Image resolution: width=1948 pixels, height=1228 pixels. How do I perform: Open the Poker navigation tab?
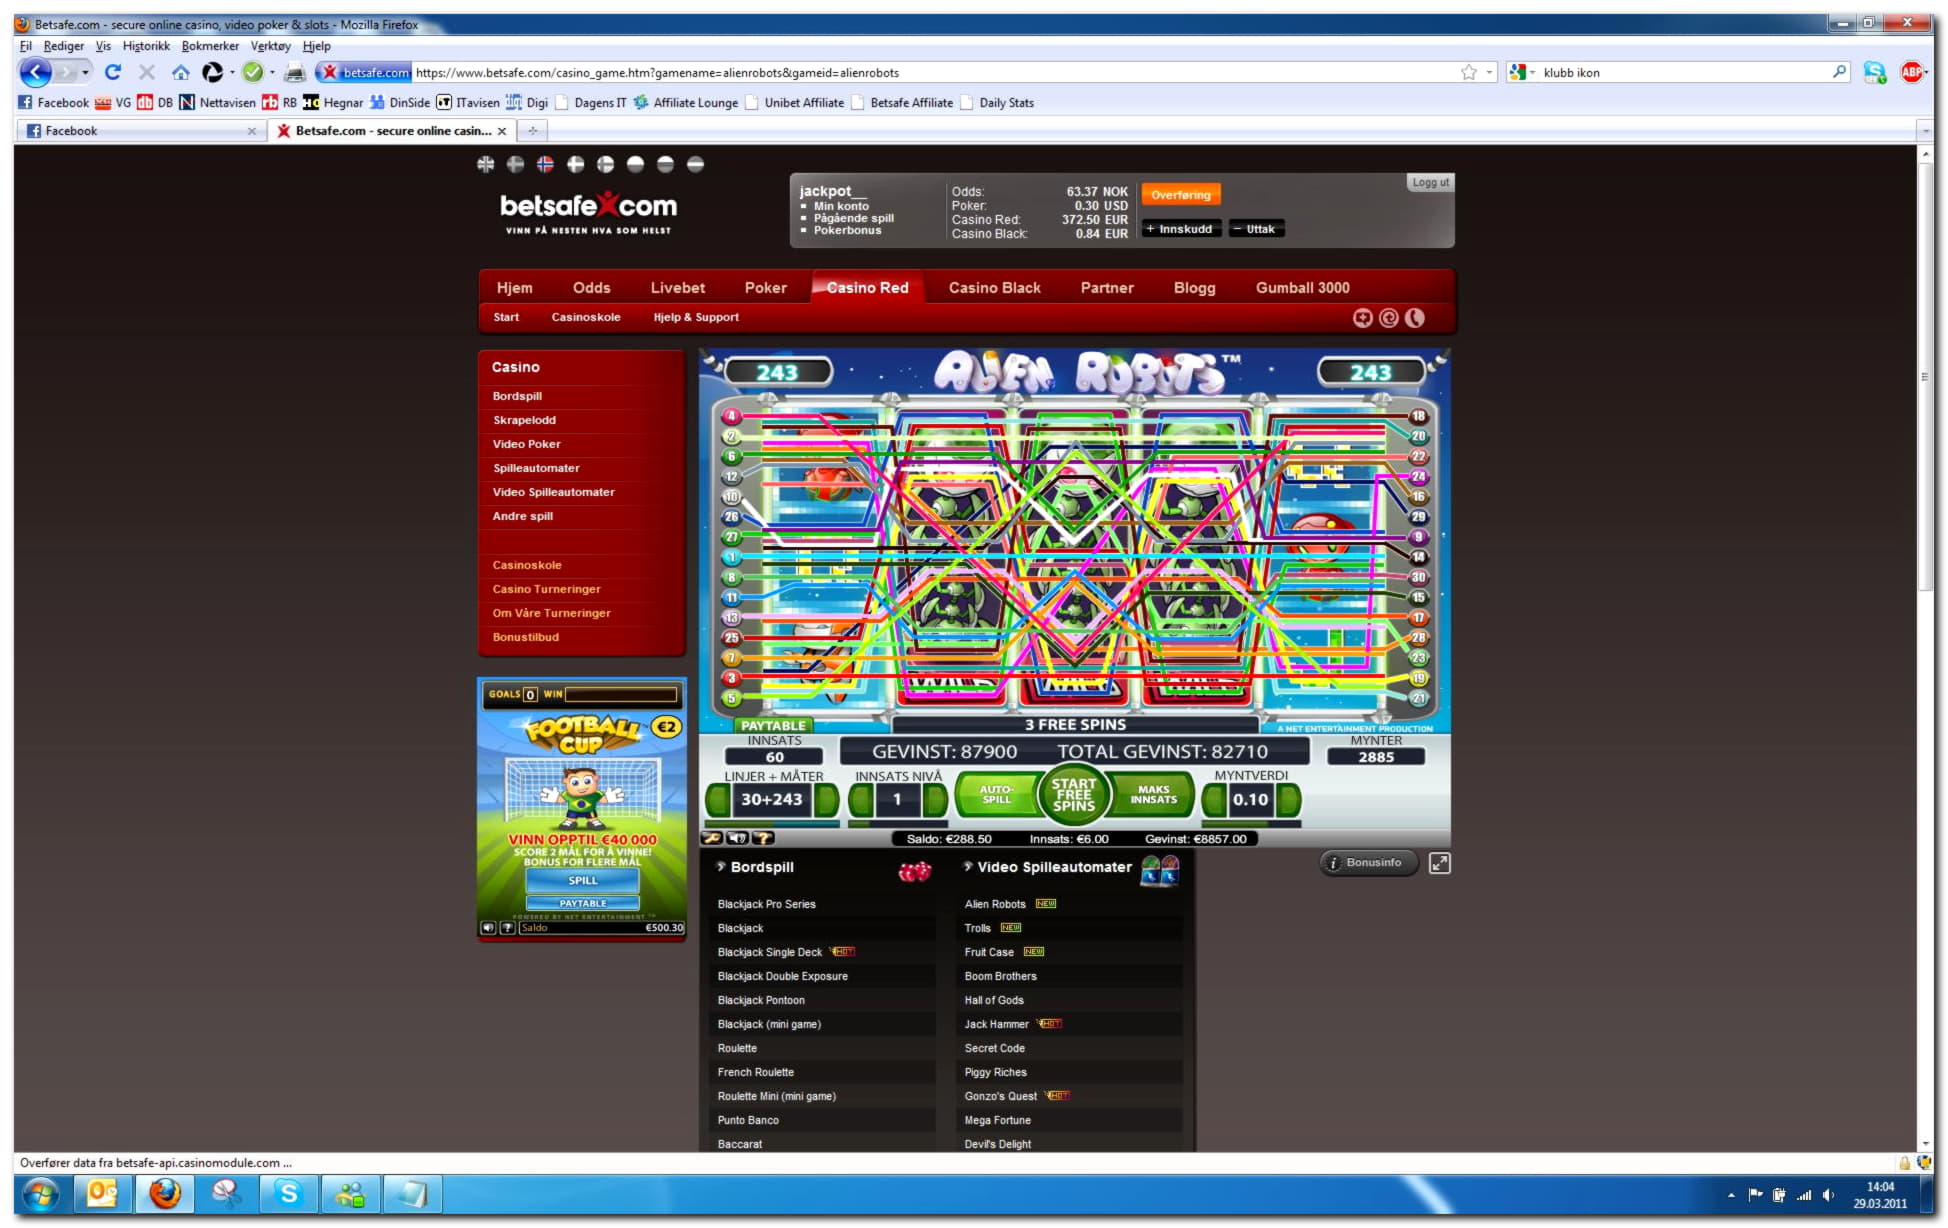pos(765,288)
